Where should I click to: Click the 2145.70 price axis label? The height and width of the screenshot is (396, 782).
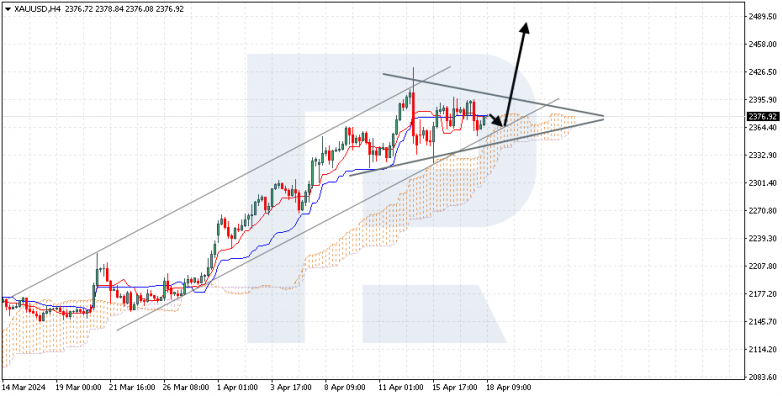[x=763, y=321]
